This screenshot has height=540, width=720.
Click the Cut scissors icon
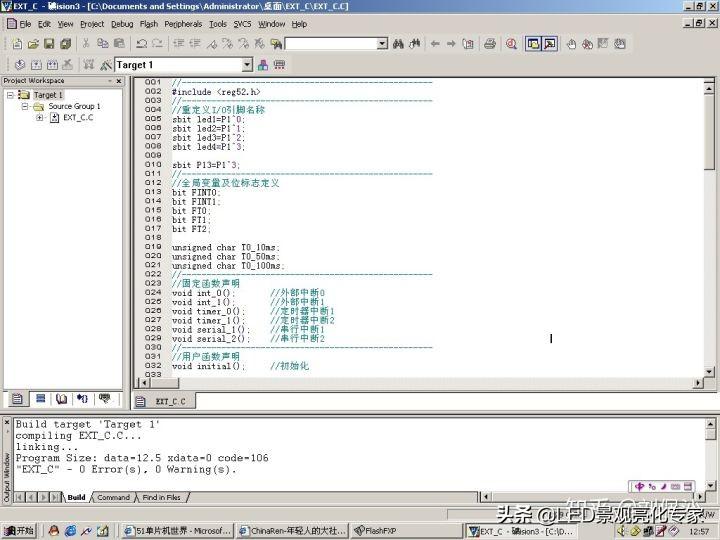click(x=87, y=44)
